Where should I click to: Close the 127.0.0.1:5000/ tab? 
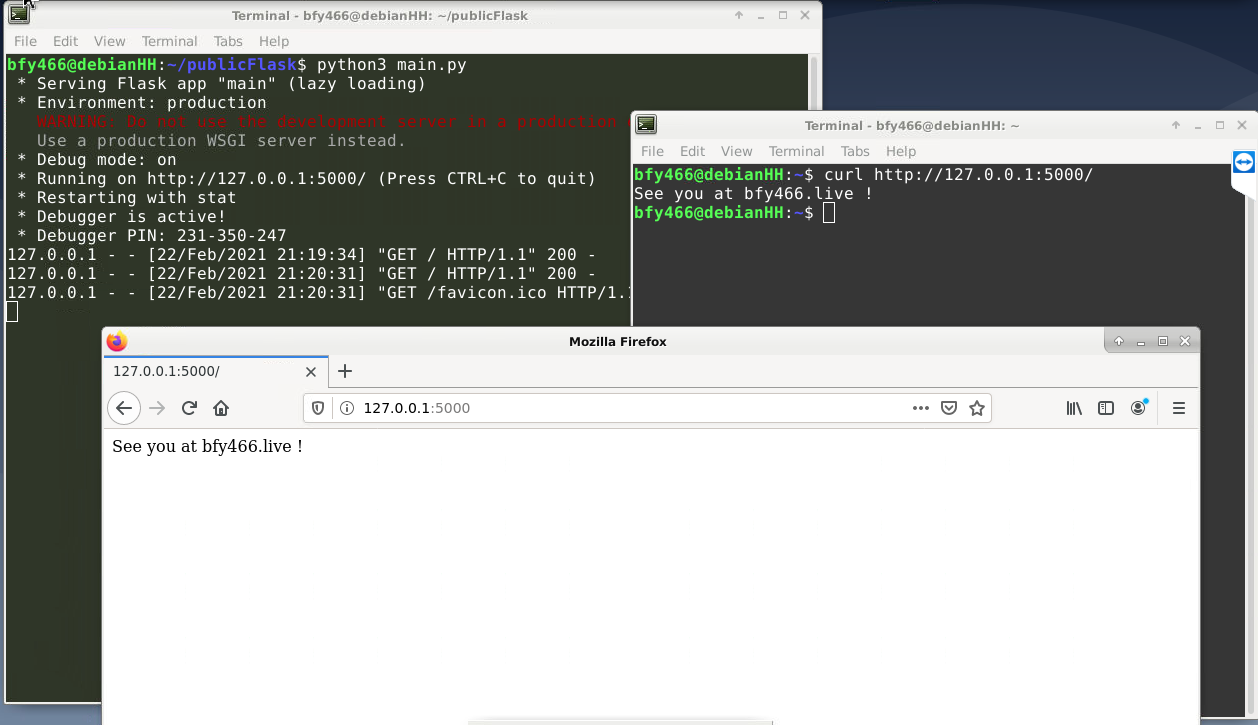pyautogui.click(x=311, y=371)
